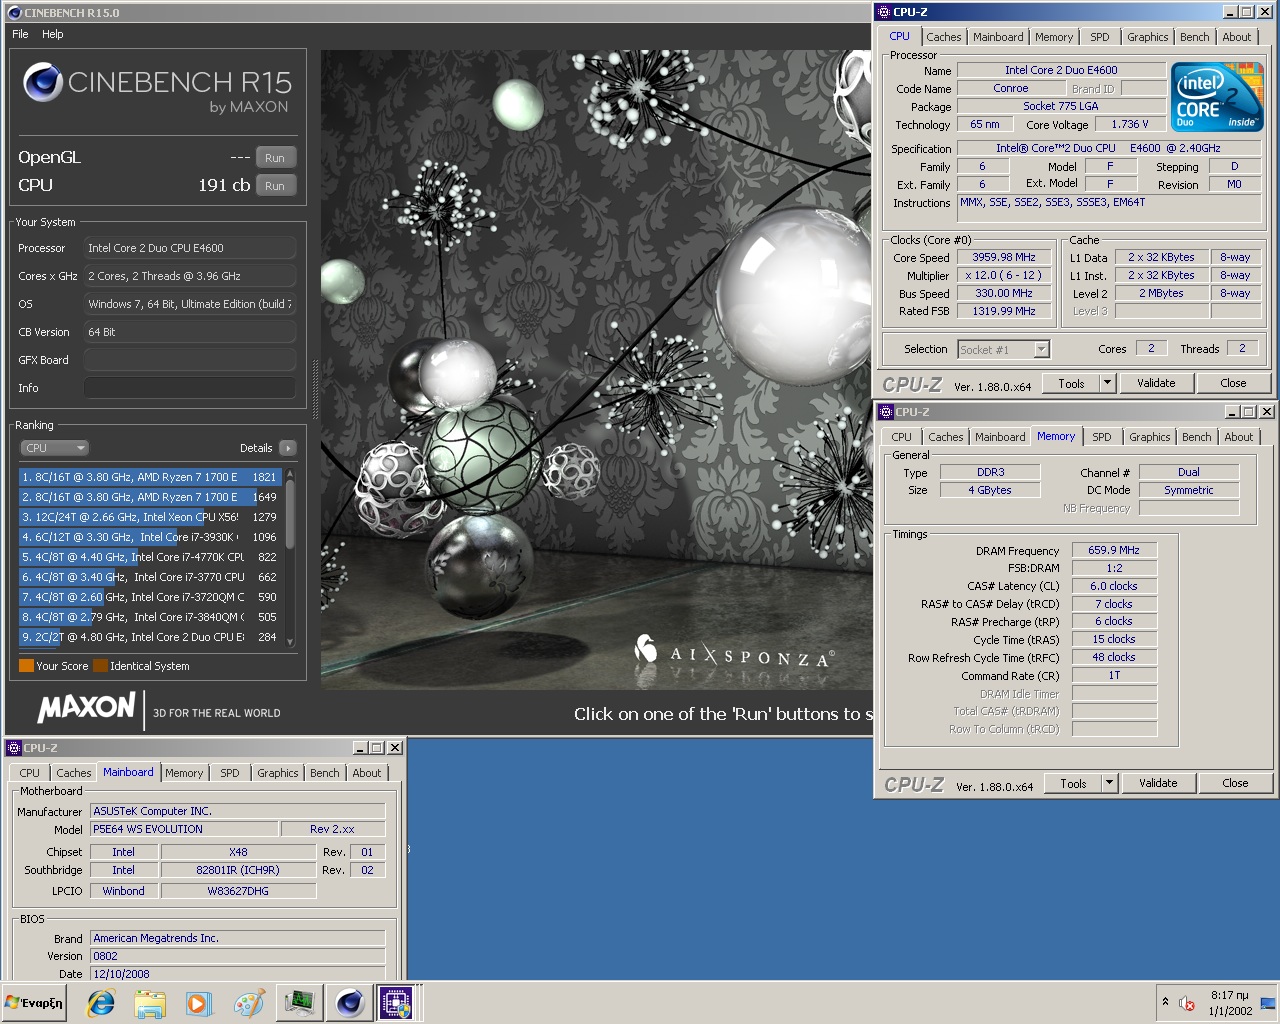Screen dimensions: 1280x1024
Task: Open Windows Explorer folder icon in taskbar
Action: point(150,1003)
